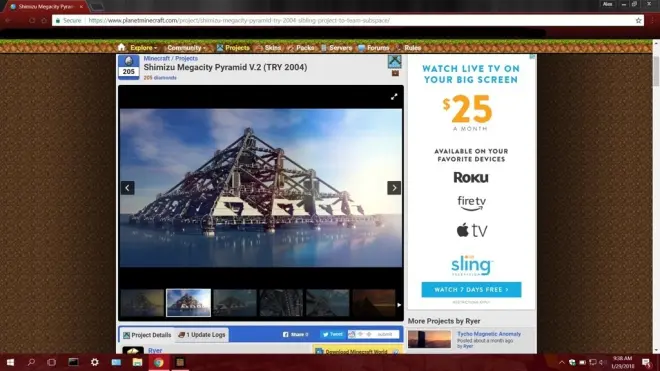Image resolution: width=660 pixels, height=371 pixels.
Task: Open Settings gear on taskbar
Action: pos(95,362)
